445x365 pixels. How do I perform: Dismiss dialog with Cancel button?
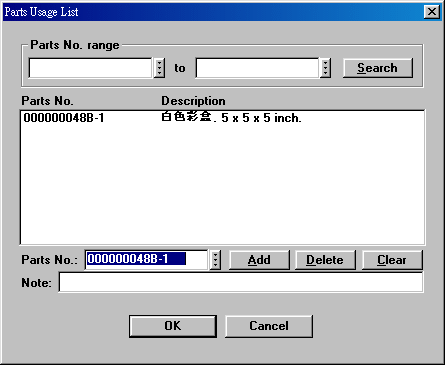click(x=269, y=326)
